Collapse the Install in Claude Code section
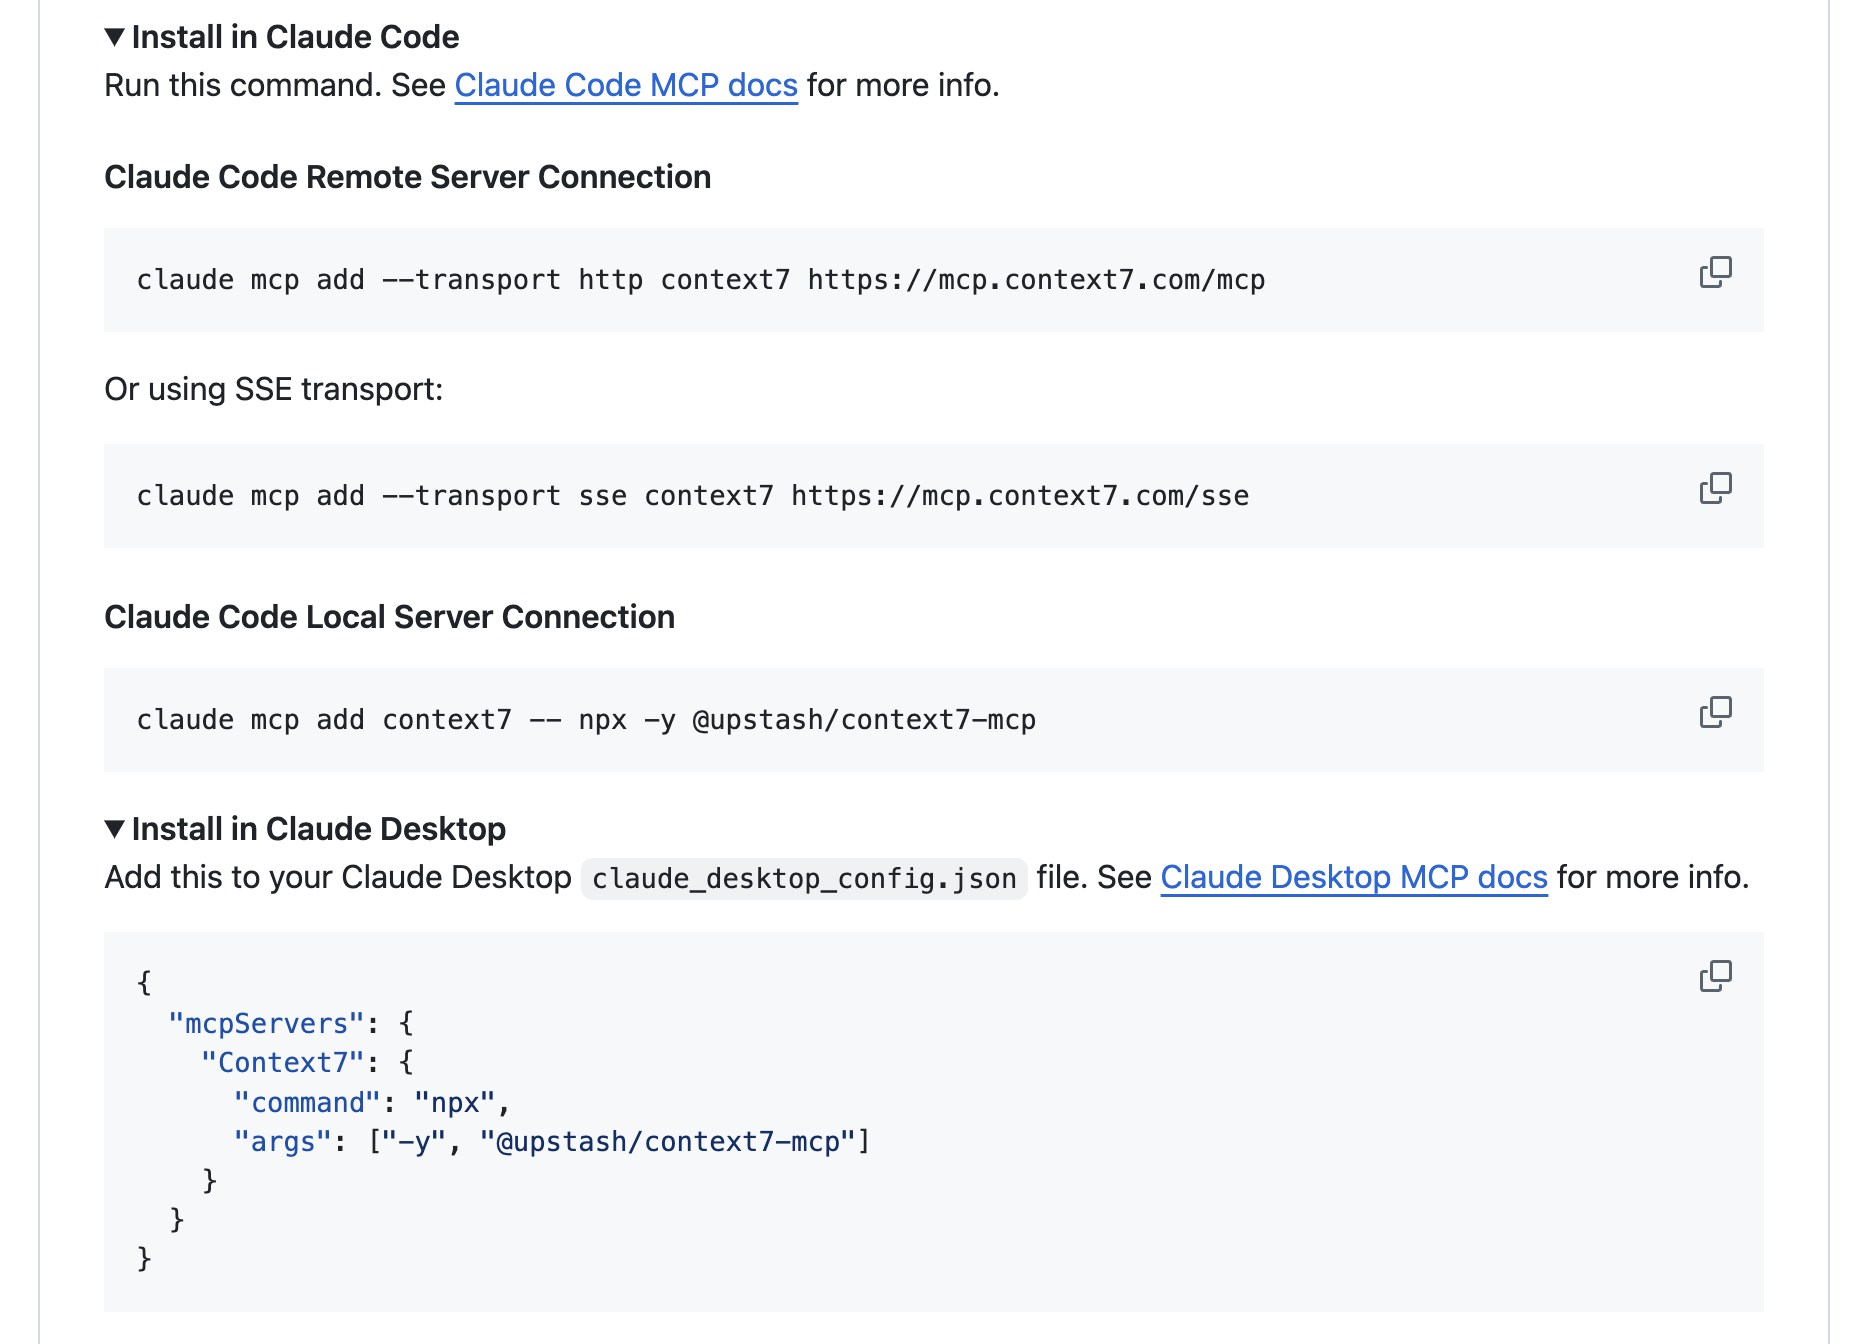The image size is (1852, 1344). 281,37
